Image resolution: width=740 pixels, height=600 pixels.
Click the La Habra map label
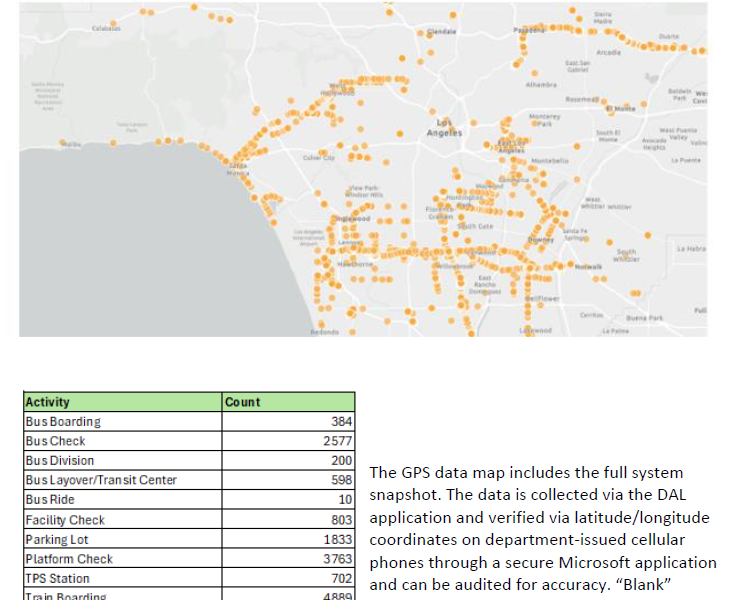[692, 247]
